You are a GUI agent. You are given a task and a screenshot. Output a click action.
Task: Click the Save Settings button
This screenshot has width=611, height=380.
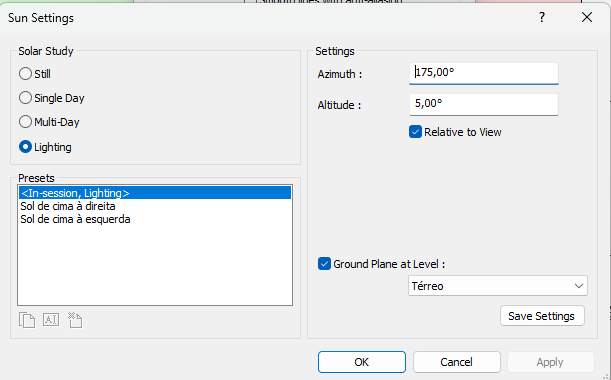pos(542,316)
